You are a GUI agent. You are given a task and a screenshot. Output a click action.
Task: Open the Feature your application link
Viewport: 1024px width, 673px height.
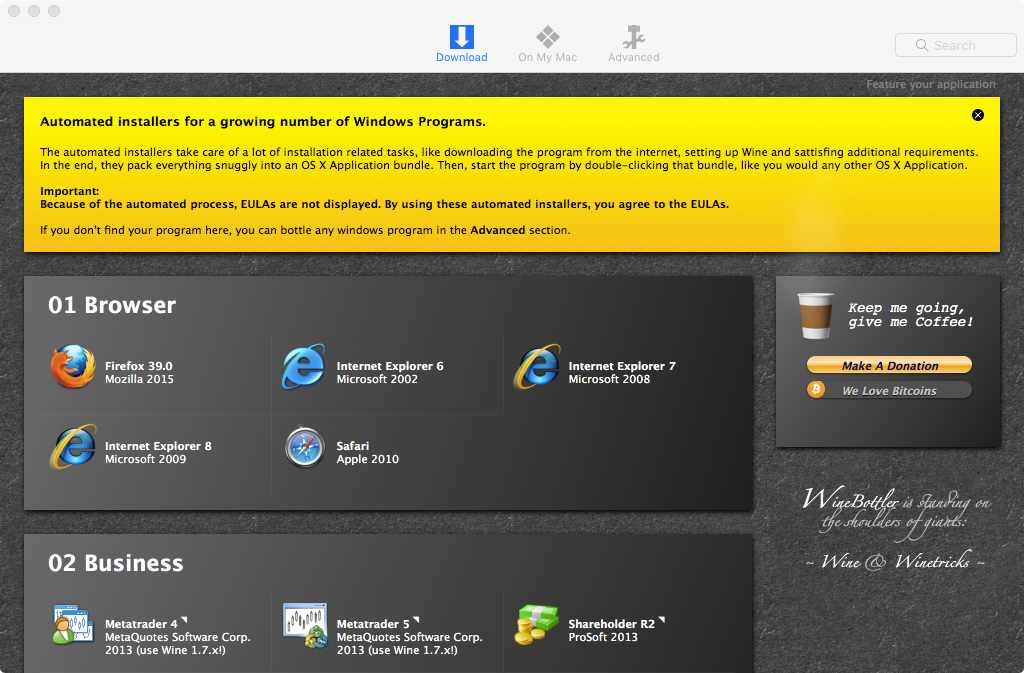point(931,84)
